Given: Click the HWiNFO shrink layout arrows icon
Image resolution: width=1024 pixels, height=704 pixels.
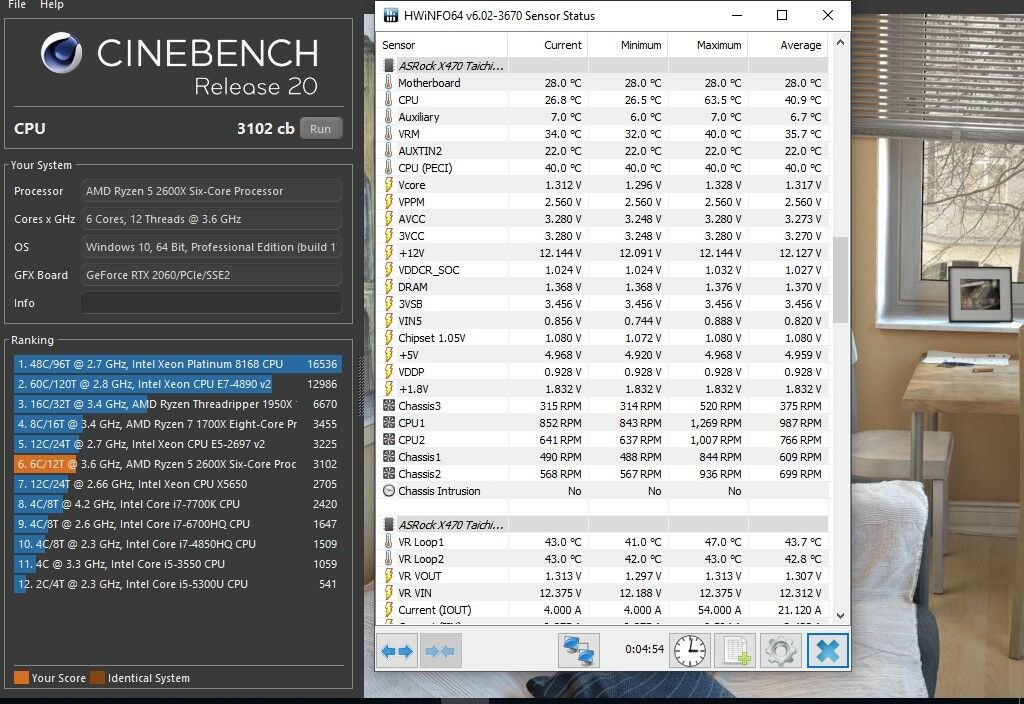Looking at the screenshot, I should point(440,650).
